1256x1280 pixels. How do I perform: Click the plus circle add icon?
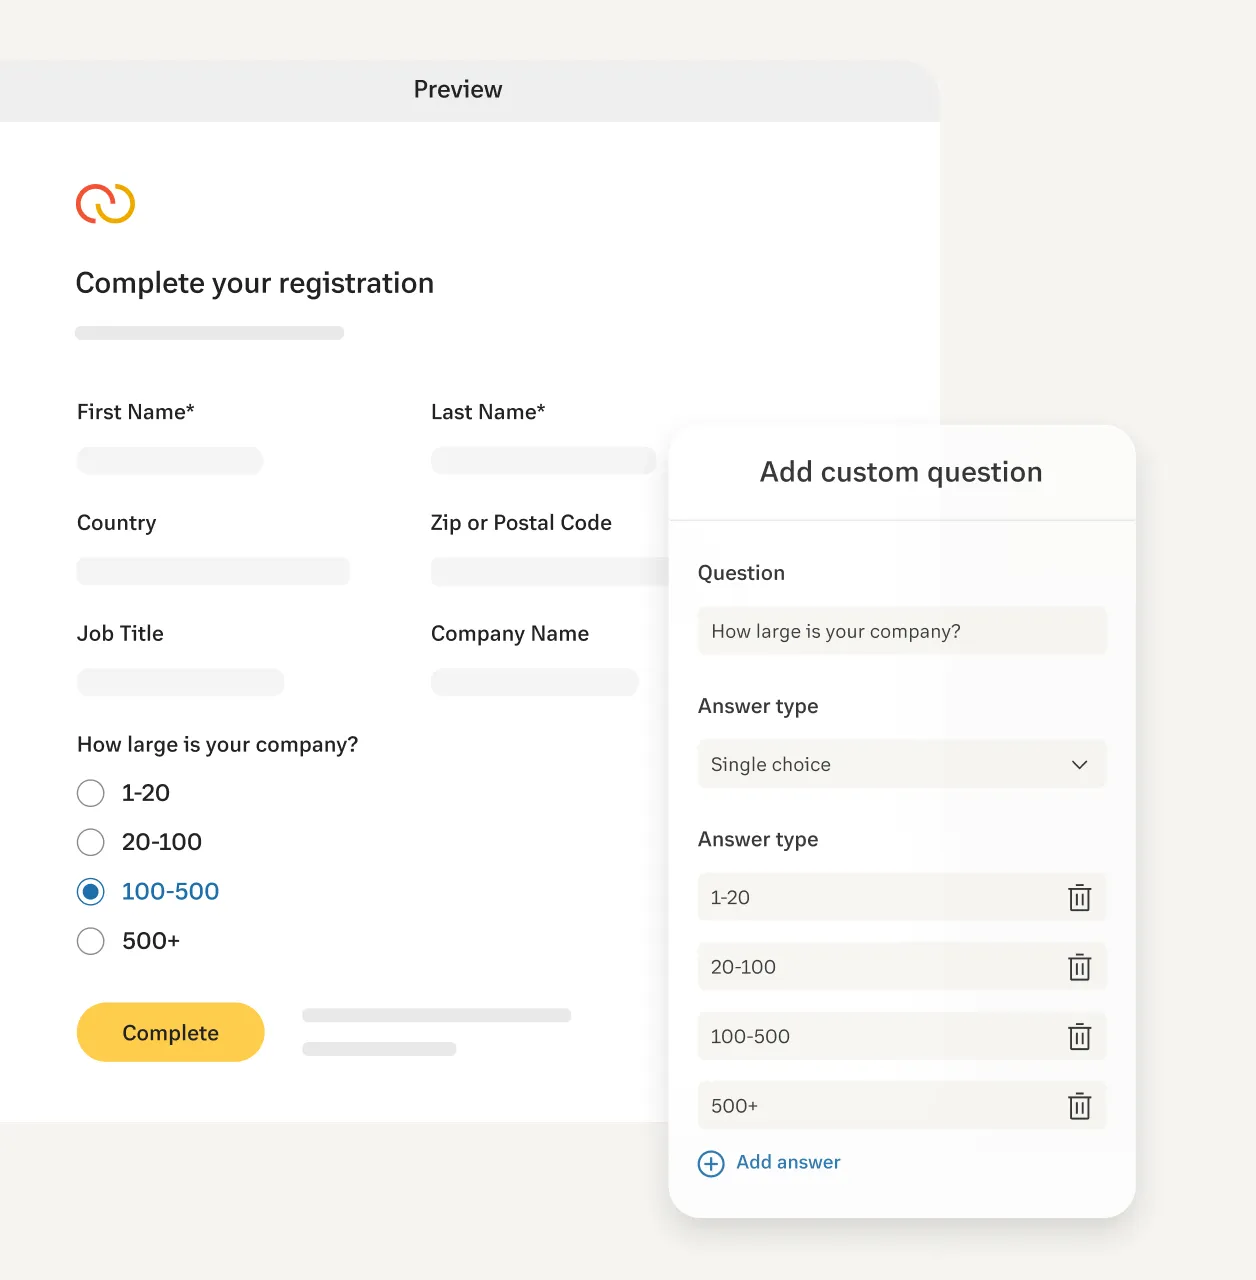[711, 1163]
